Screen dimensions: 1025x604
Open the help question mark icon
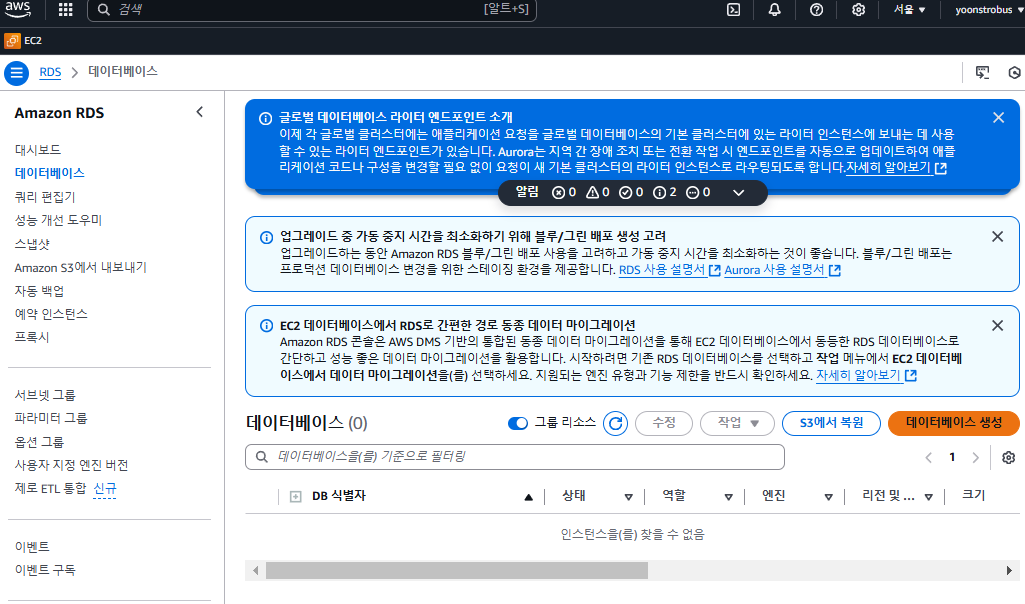[x=816, y=10]
